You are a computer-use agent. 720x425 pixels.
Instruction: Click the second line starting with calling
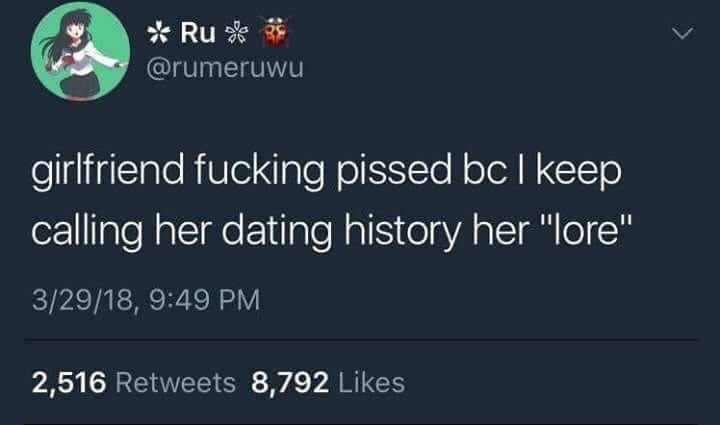click(x=332, y=230)
